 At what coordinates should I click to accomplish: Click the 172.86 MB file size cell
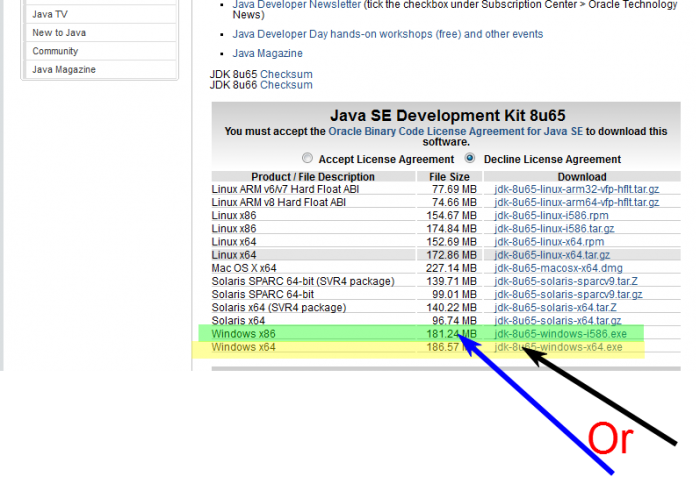pyautogui.click(x=451, y=255)
